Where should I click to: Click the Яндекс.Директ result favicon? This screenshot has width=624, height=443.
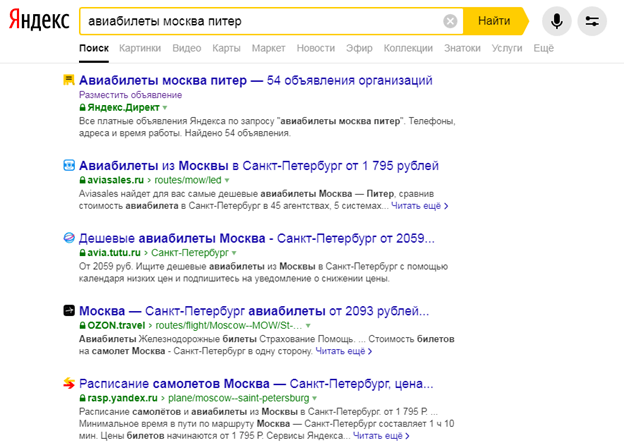click(69, 80)
